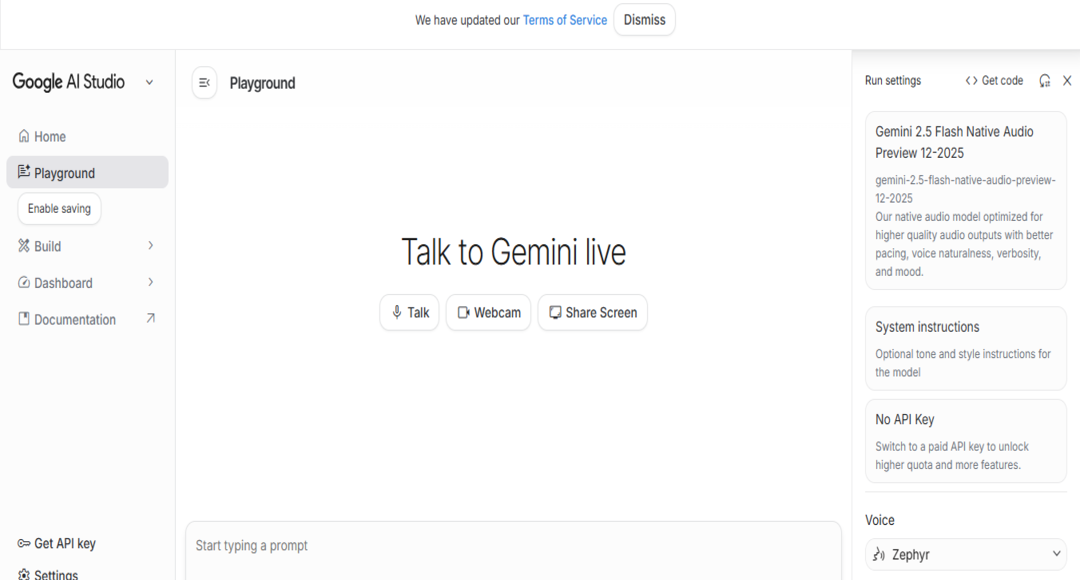Open the Google AI Studio dropdown
Screen dimensions: 1080x580
[149, 82]
